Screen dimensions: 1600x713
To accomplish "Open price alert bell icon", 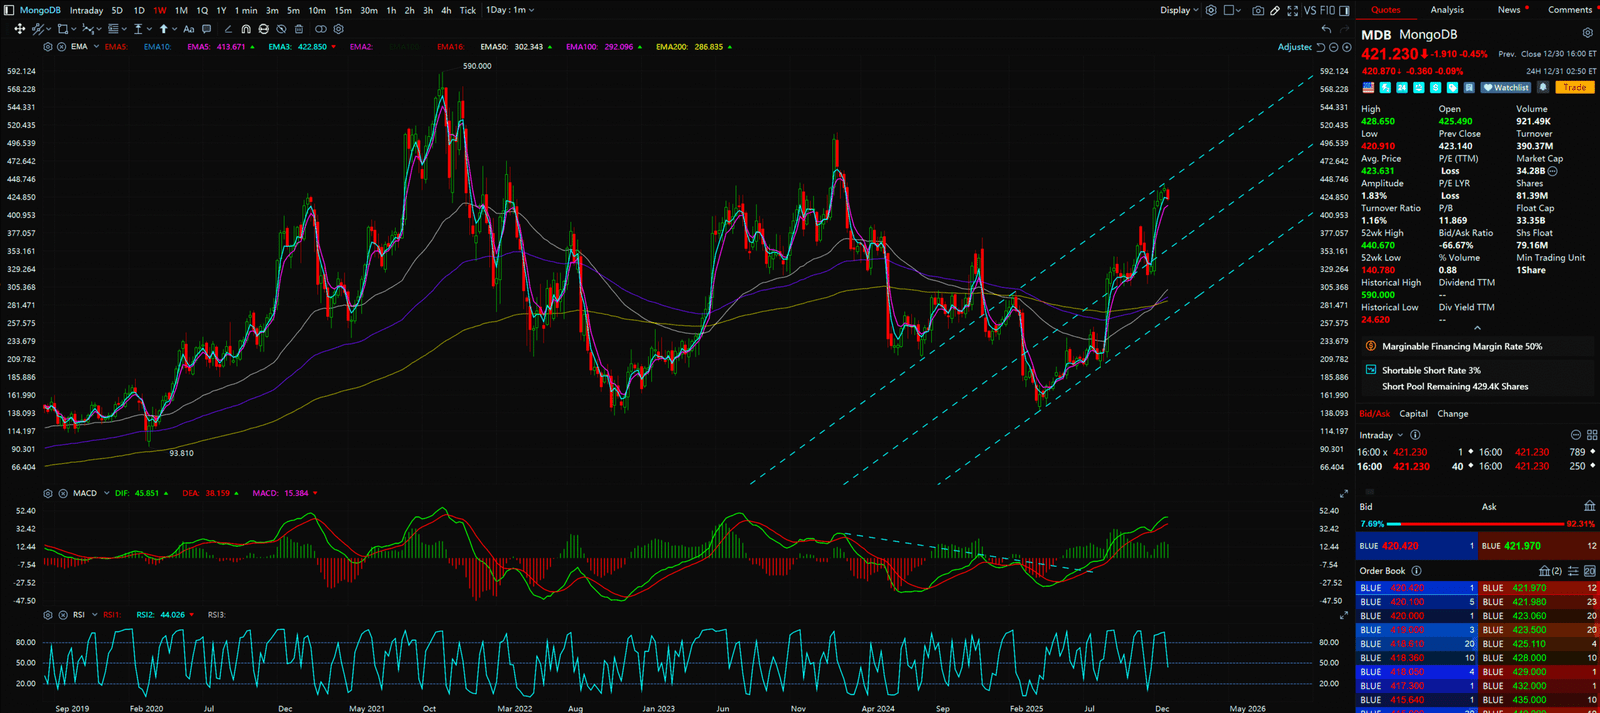I will (x=1543, y=88).
